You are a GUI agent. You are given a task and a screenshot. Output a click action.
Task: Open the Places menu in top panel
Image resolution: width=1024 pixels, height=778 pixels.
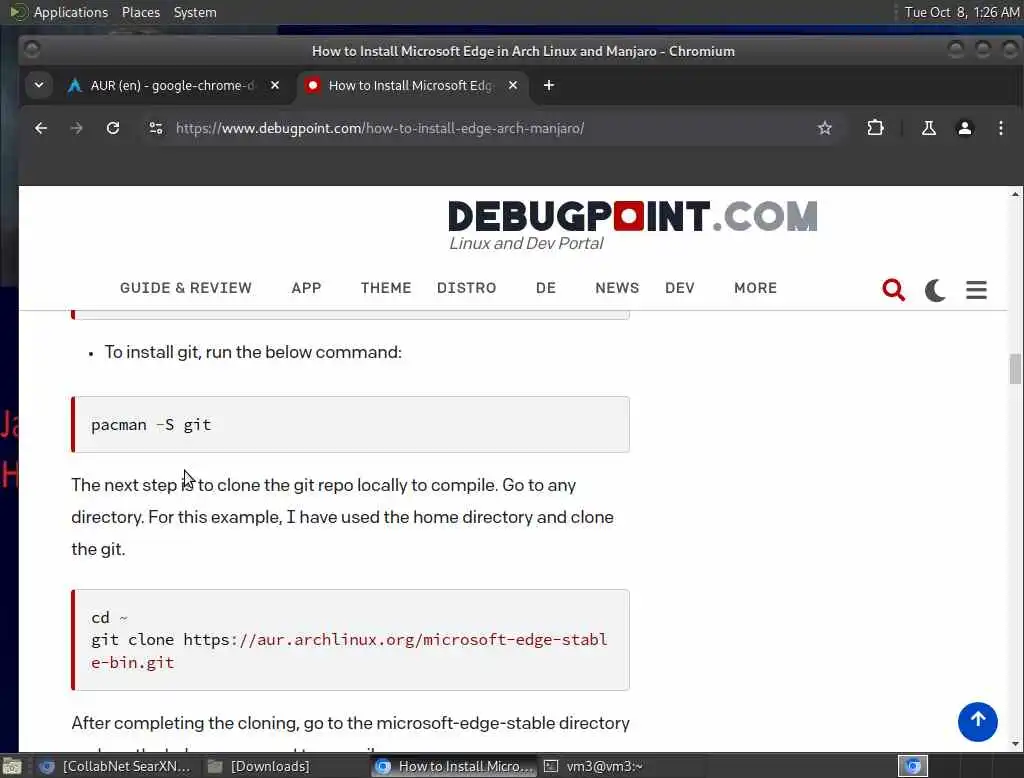pyautogui.click(x=140, y=12)
